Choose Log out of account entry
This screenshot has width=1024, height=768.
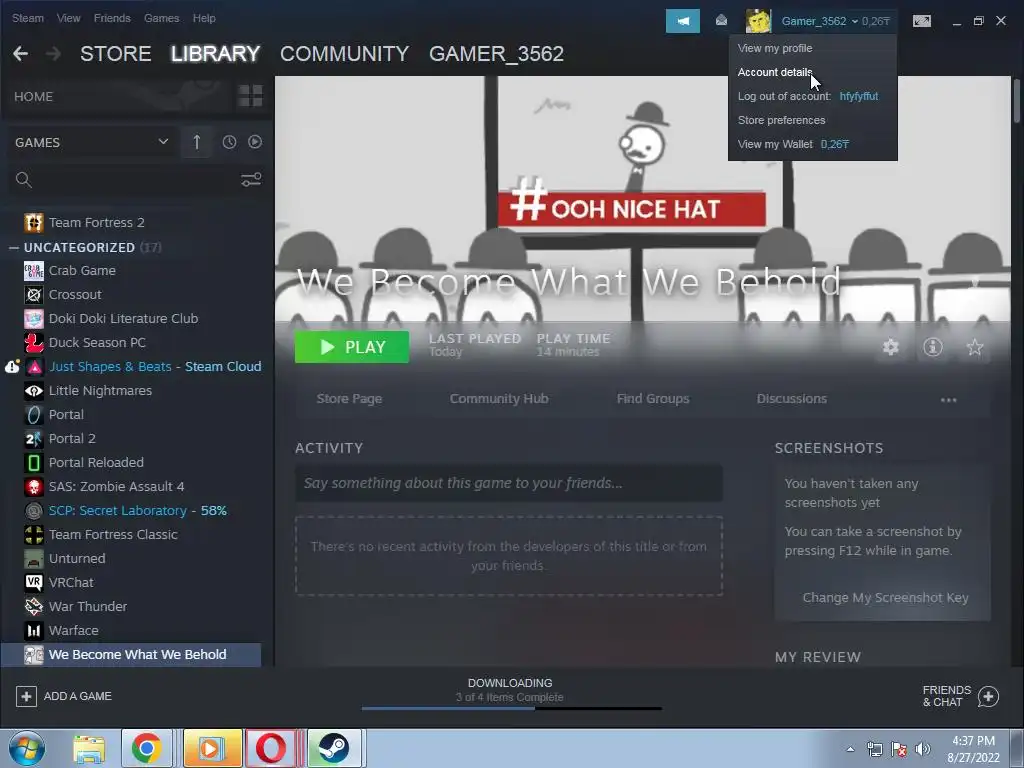[x=808, y=96]
